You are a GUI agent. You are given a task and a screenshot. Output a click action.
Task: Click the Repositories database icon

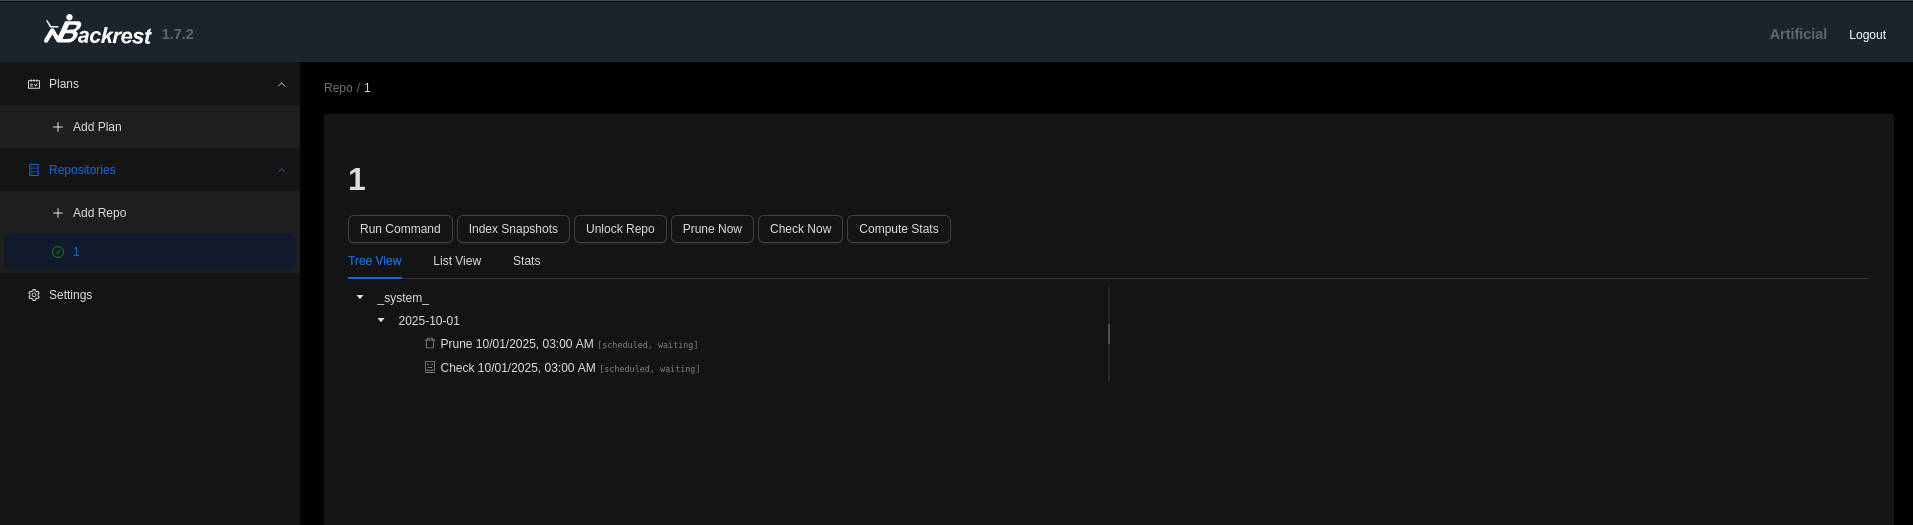tap(34, 170)
